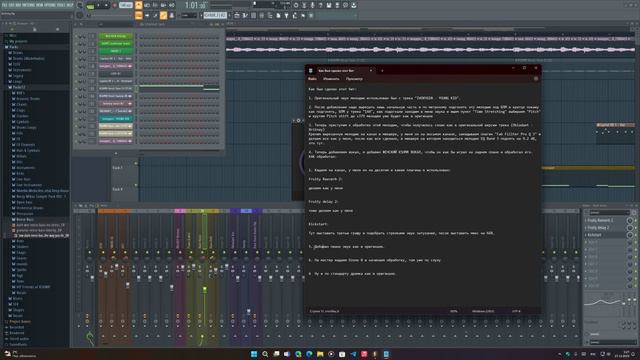Open File Explorer from the taskbar
Image resolution: width=640 pixels, height=360 pixels.
click(x=320, y=354)
